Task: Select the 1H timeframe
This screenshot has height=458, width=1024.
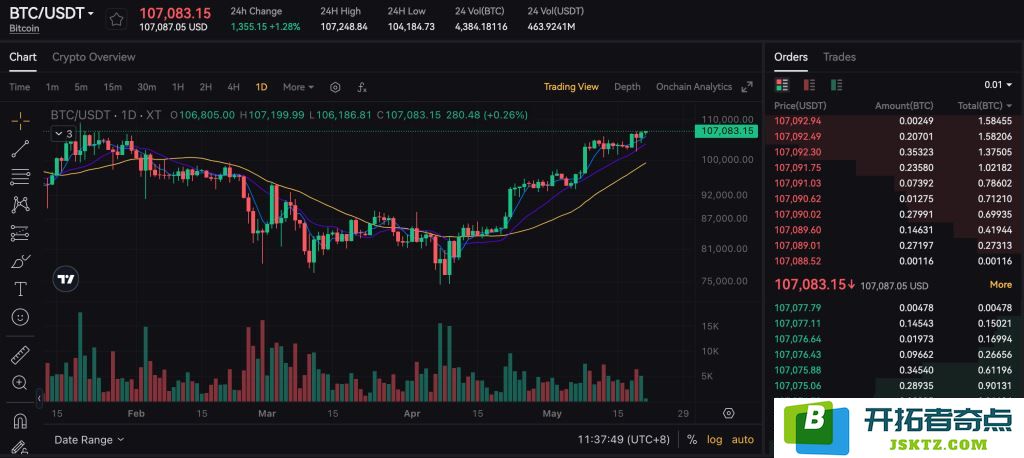Action: tap(178, 87)
